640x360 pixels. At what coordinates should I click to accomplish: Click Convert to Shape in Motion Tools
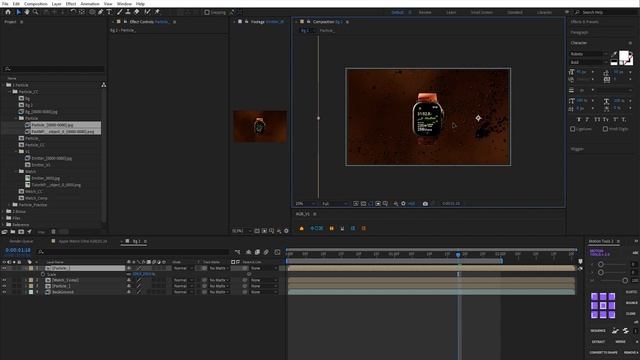[x=603, y=353]
